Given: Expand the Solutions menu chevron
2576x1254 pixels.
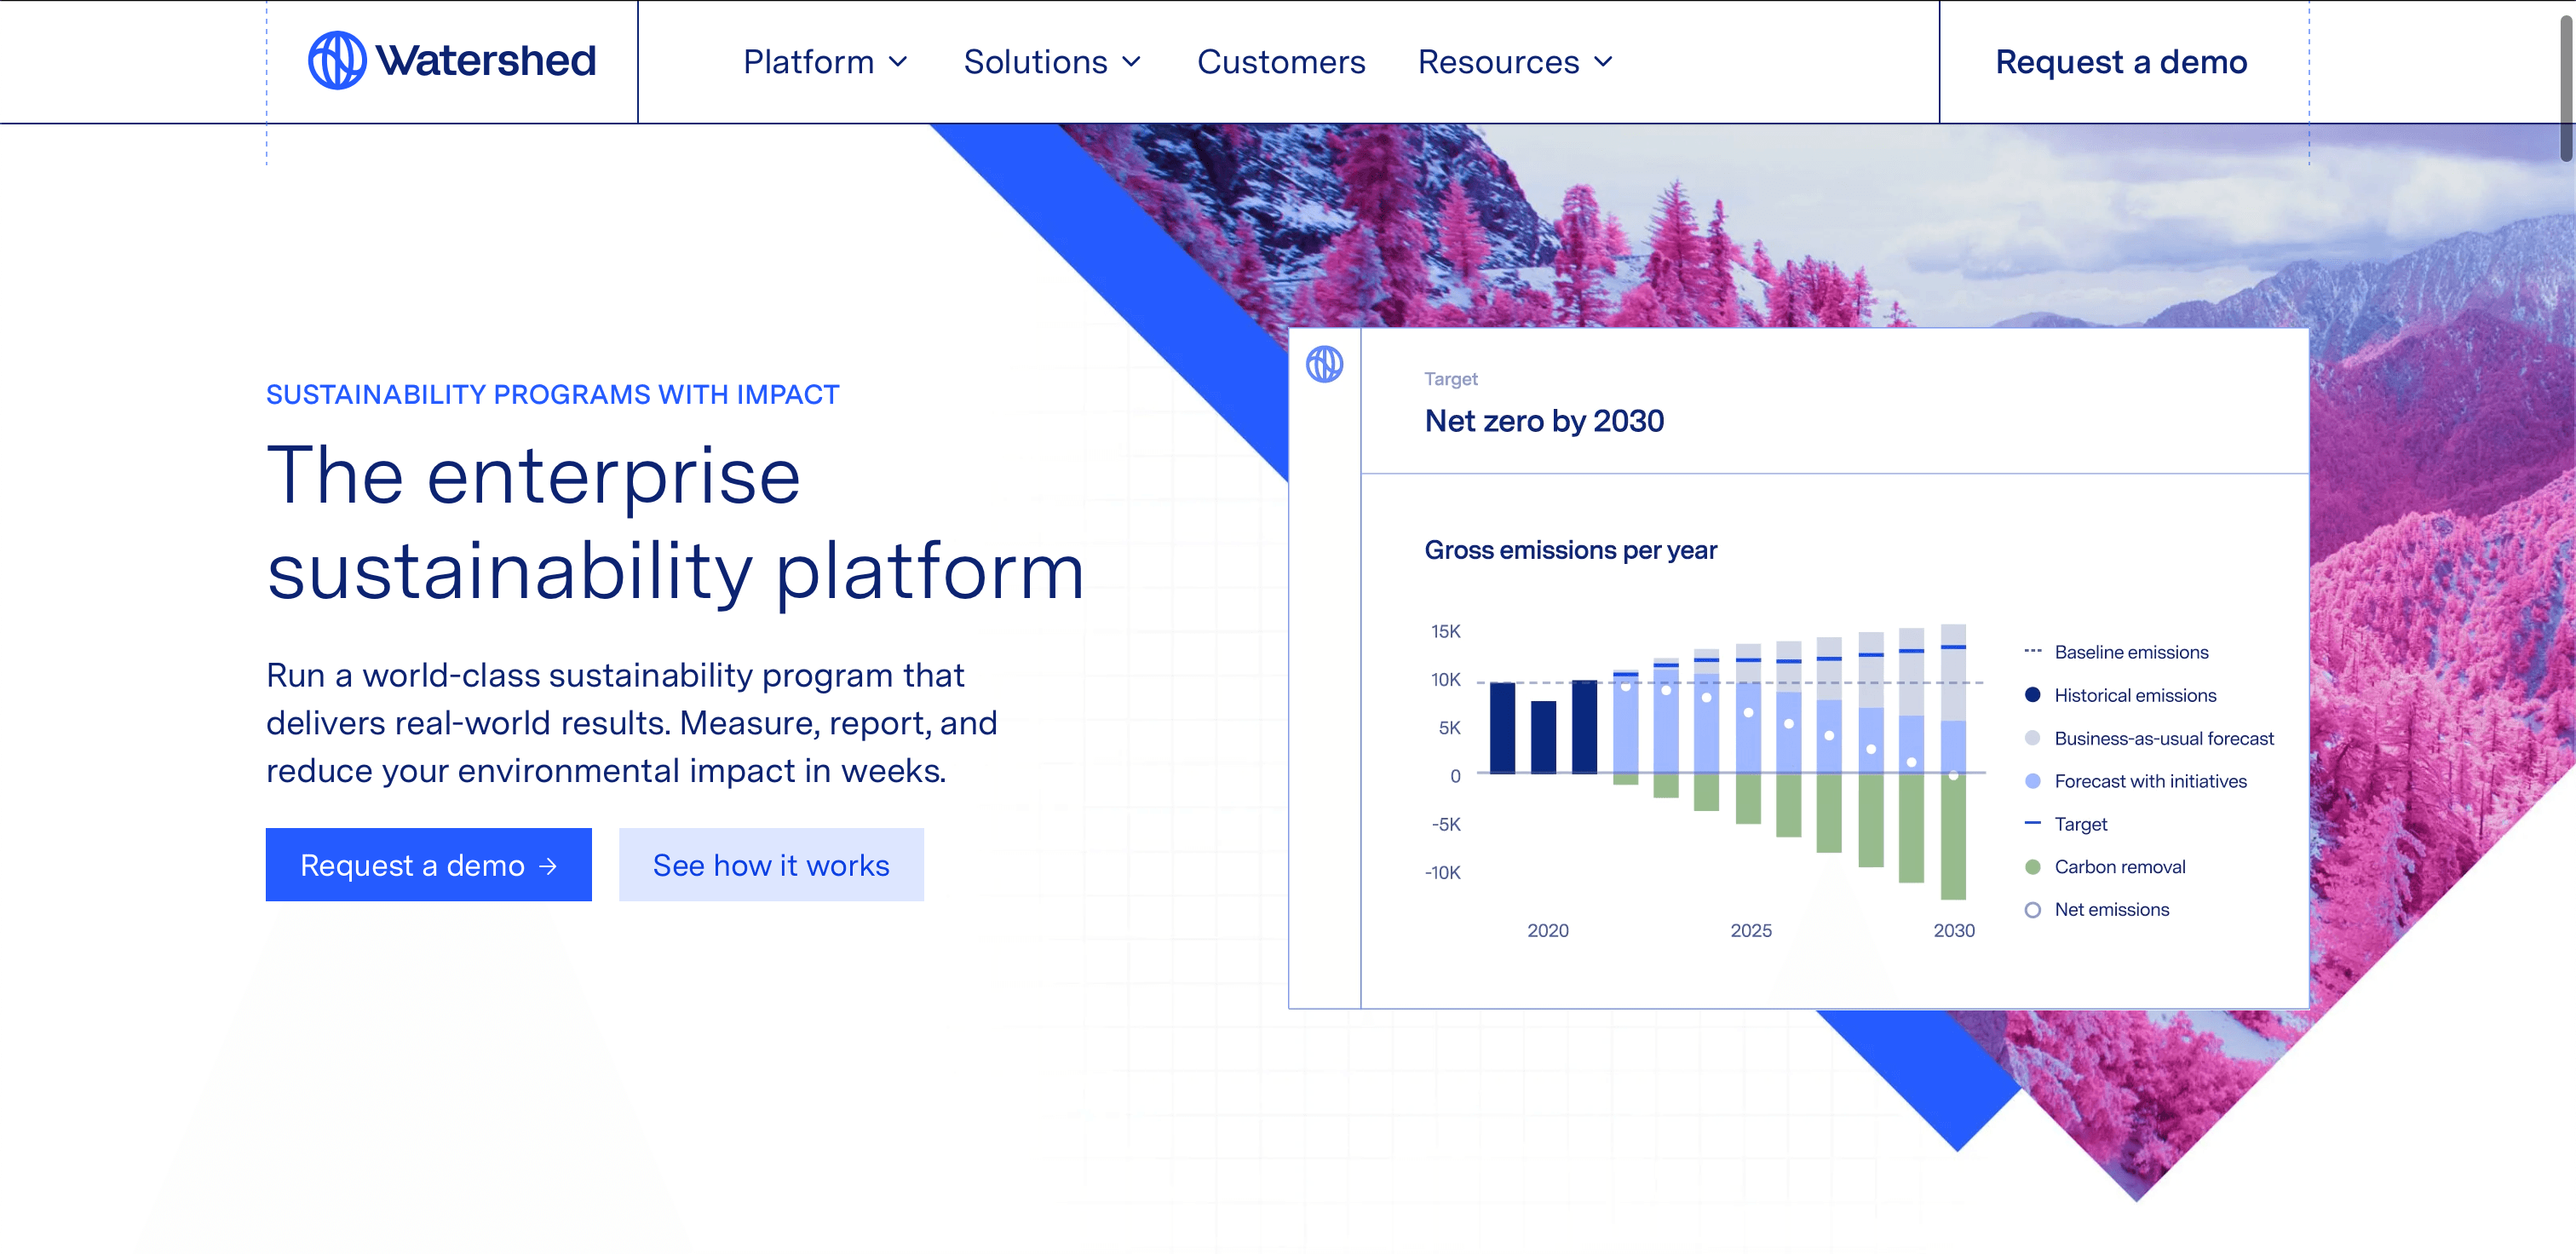Looking at the screenshot, I should (1132, 62).
